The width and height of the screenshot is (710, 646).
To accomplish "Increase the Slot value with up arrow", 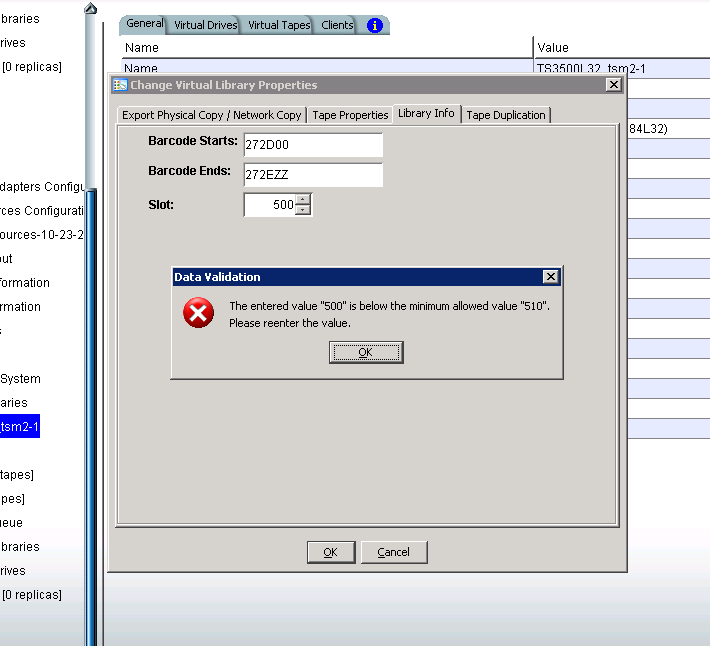I will coord(304,199).
